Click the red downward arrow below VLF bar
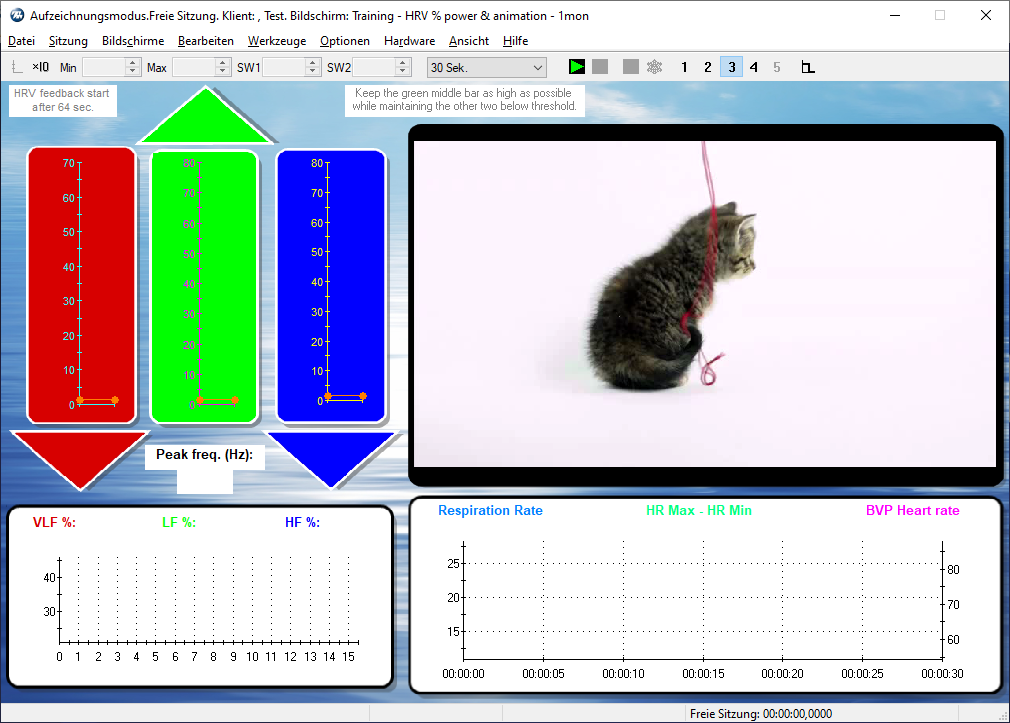 80,458
